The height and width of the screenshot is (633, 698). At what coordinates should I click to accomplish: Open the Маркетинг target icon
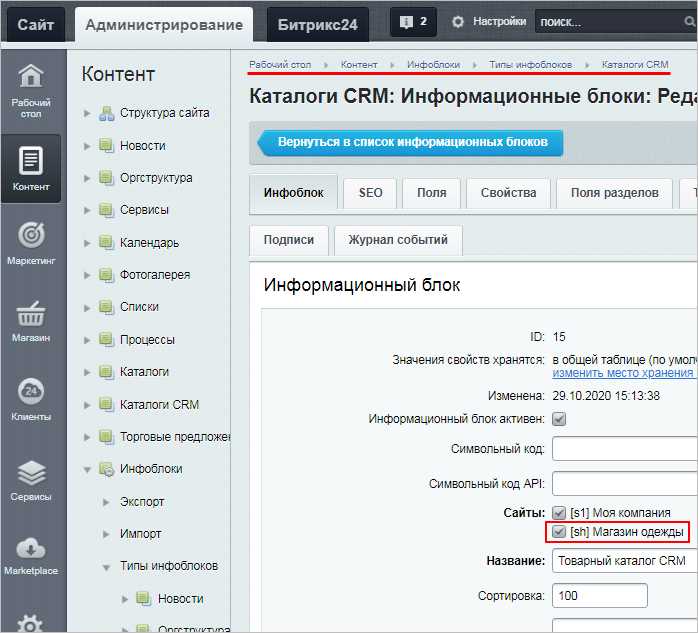31,235
